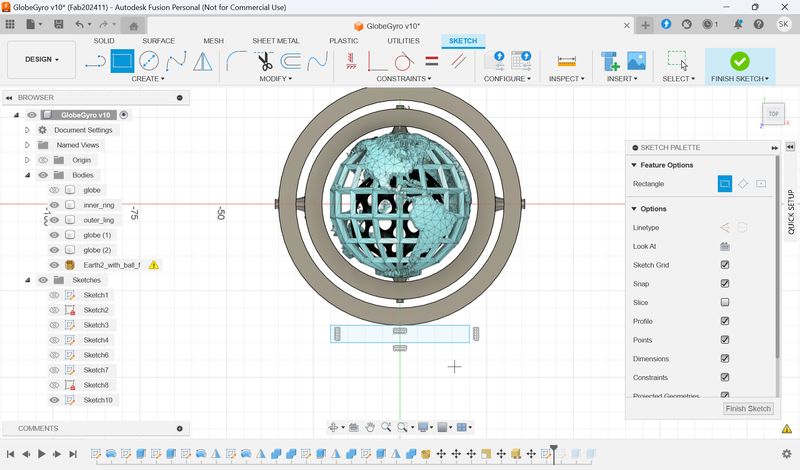Select the Mirror sketch tool
This screenshot has height=470, width=800.
[203, 61]
